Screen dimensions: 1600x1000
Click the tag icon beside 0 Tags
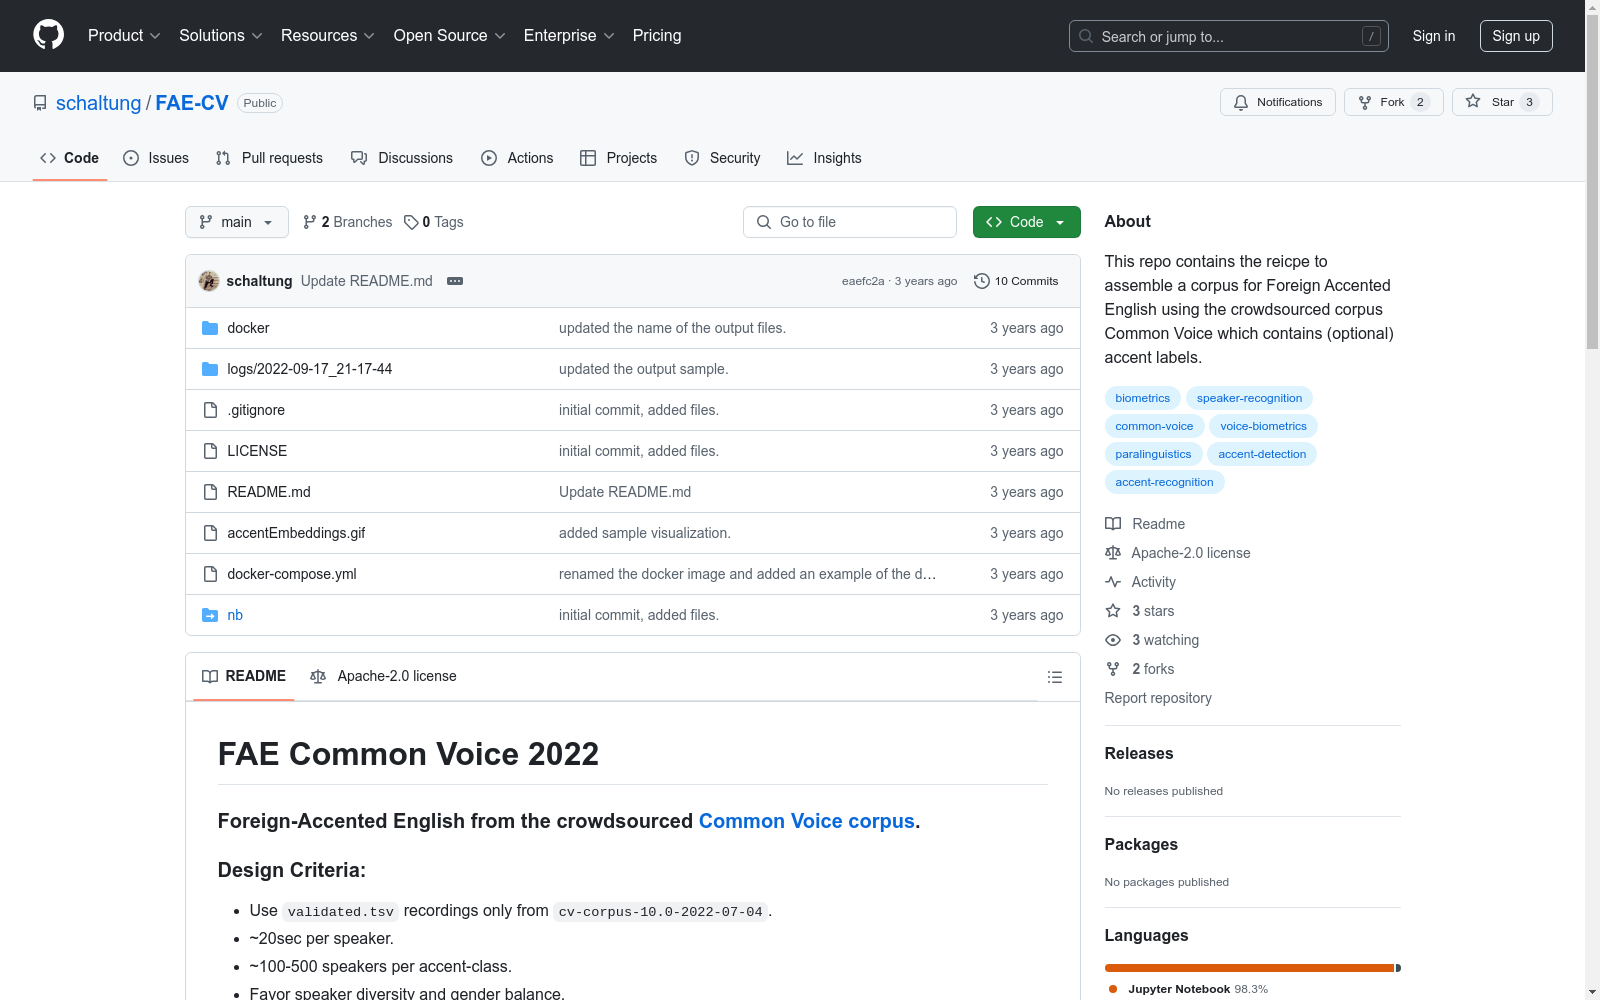click(x=411, y=222)
